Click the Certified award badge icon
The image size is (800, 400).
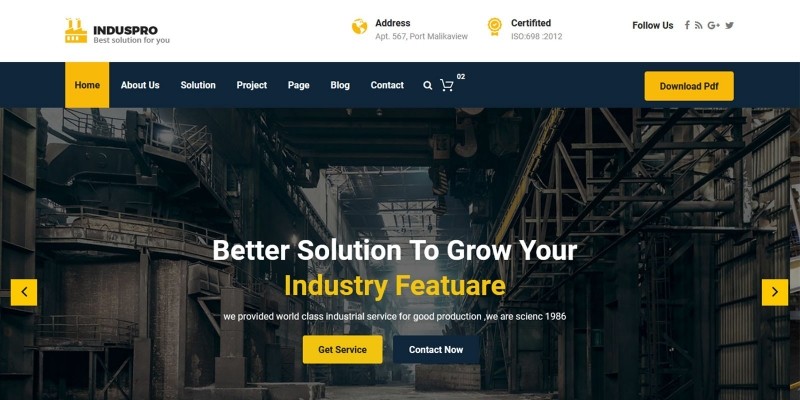[x=494, y=27]
